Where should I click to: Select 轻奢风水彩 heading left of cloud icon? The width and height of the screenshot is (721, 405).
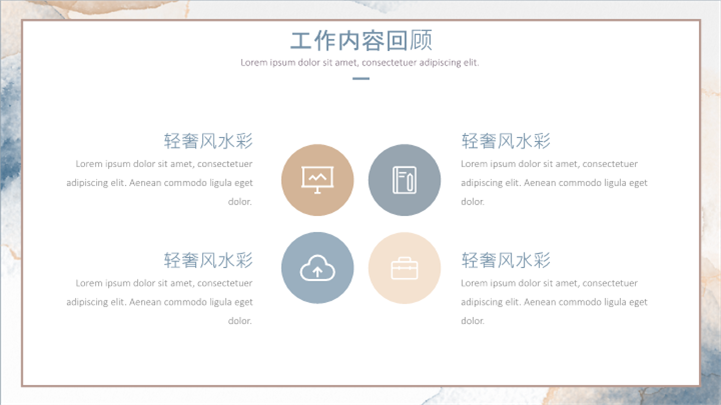pos(208,260)
